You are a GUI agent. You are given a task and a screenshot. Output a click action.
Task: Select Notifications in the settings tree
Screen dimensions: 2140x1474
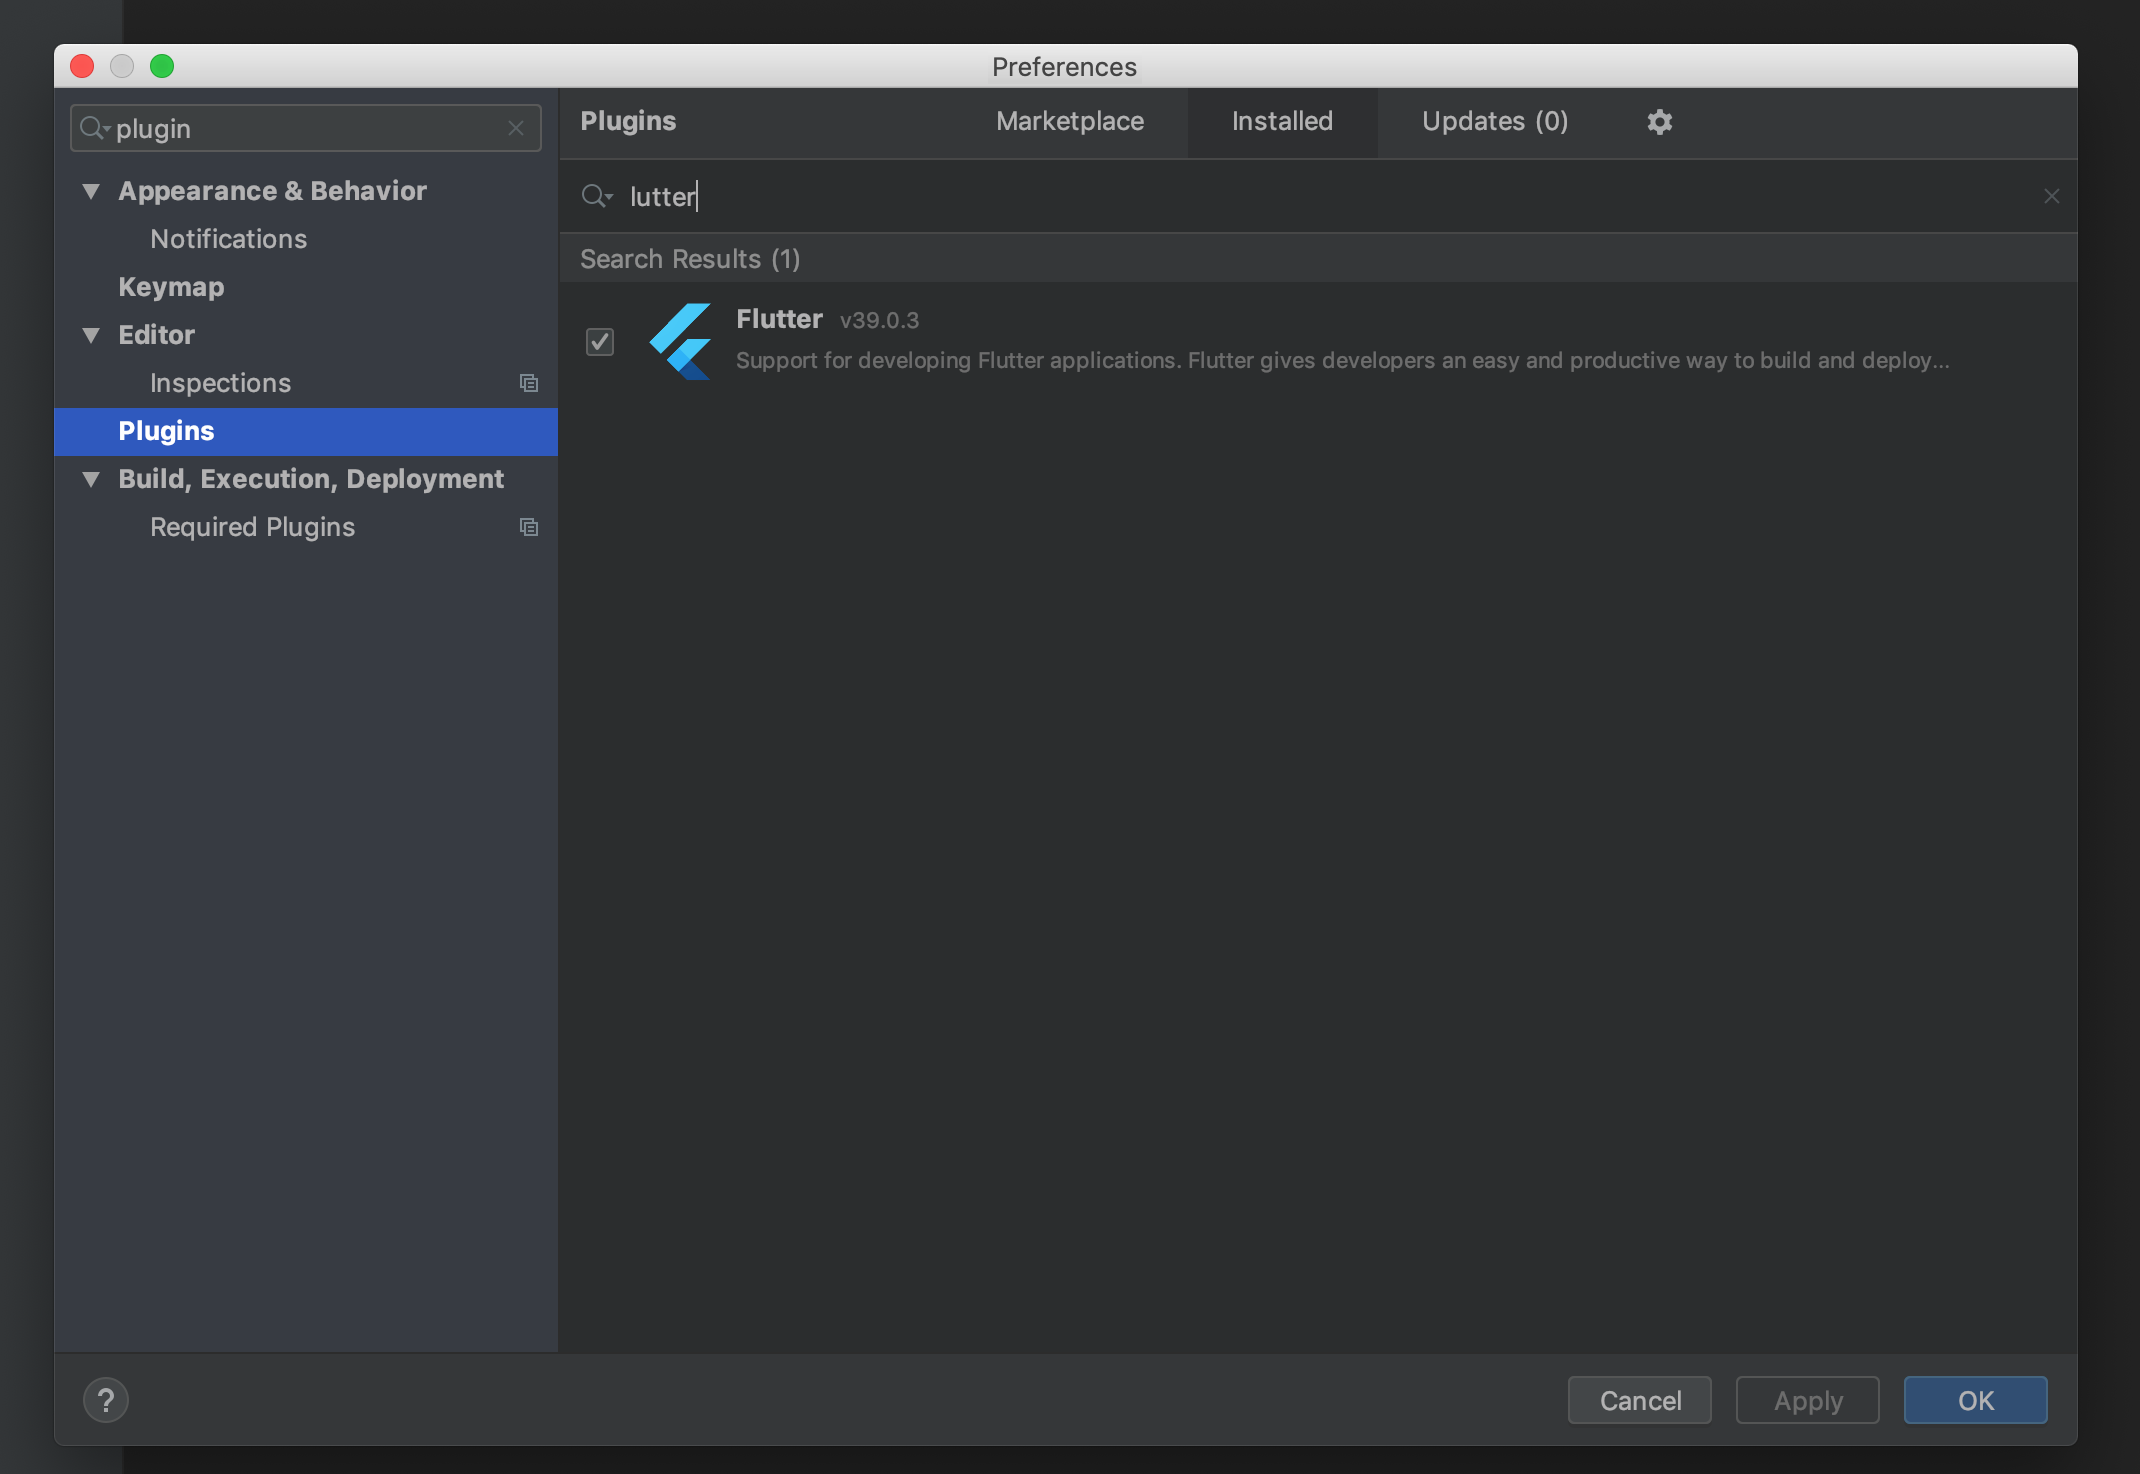[x=229, y=239]
